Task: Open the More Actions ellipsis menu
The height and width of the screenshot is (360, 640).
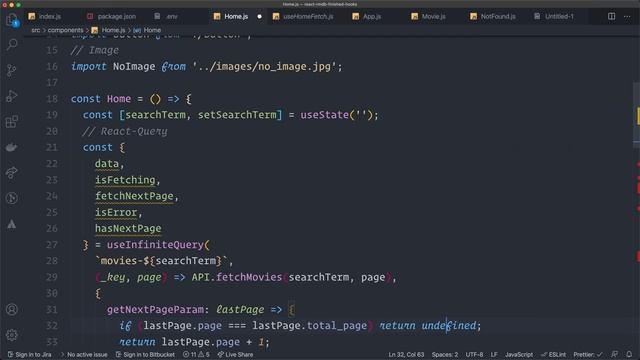Action: 627,16
